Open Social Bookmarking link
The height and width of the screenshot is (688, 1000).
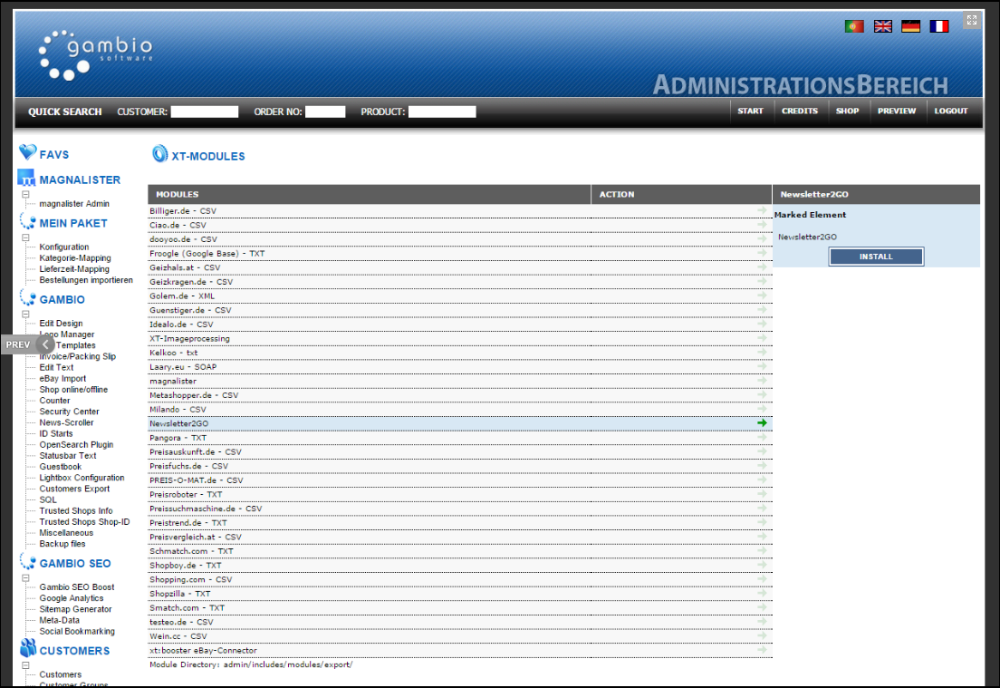77,631
